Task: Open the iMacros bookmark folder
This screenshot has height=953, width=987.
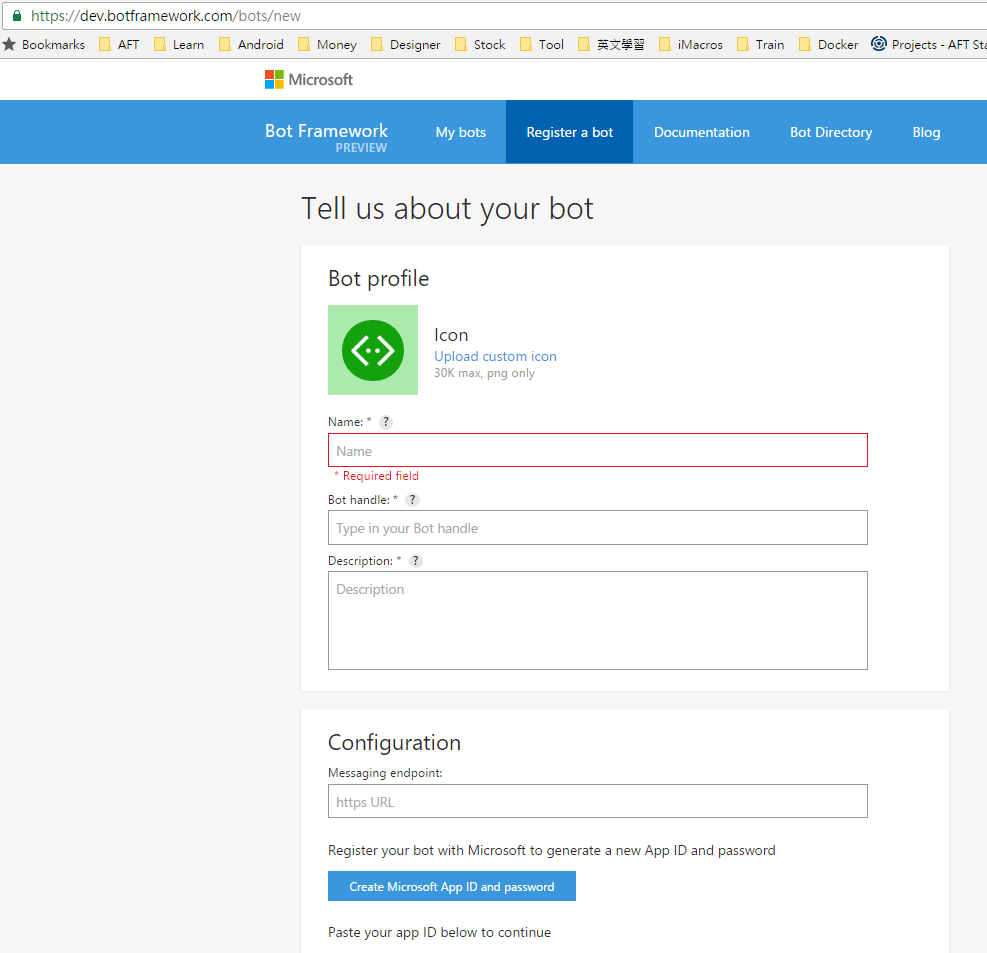Action: click(x=691, y=44)
